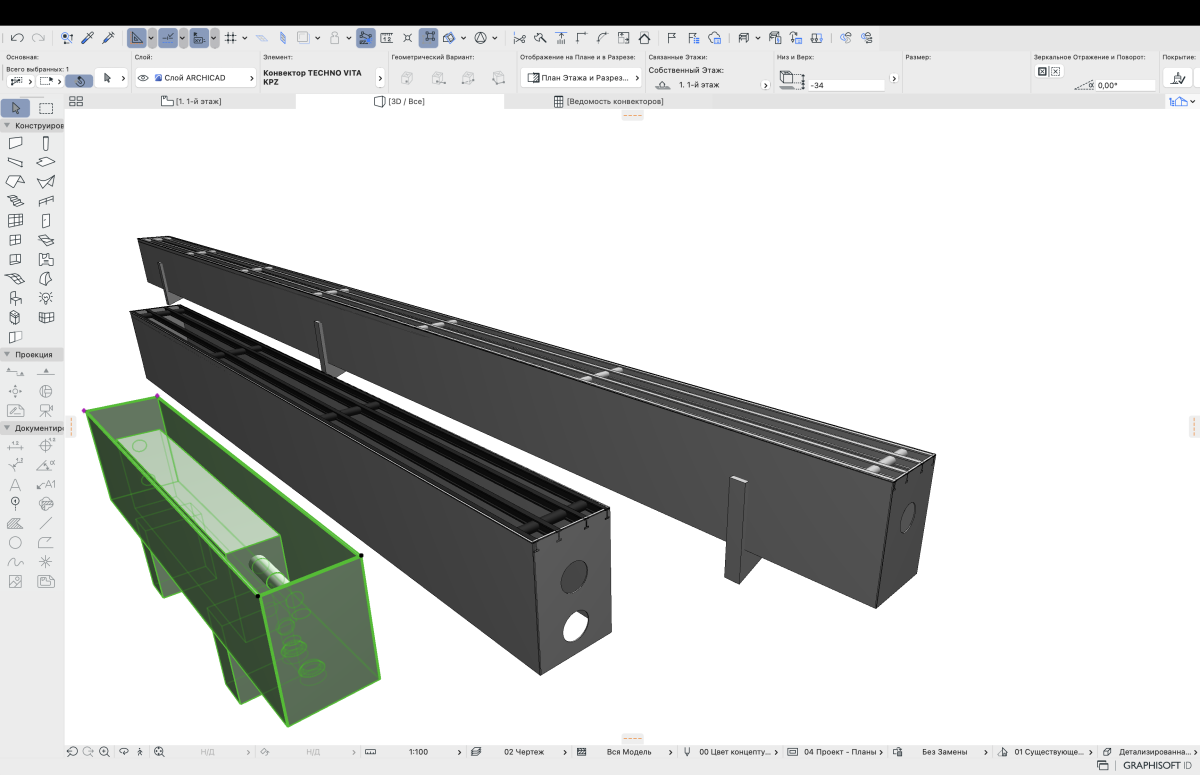
Task: Collapse the Конструирование toolbox section
Action: [x=7, y=126]
